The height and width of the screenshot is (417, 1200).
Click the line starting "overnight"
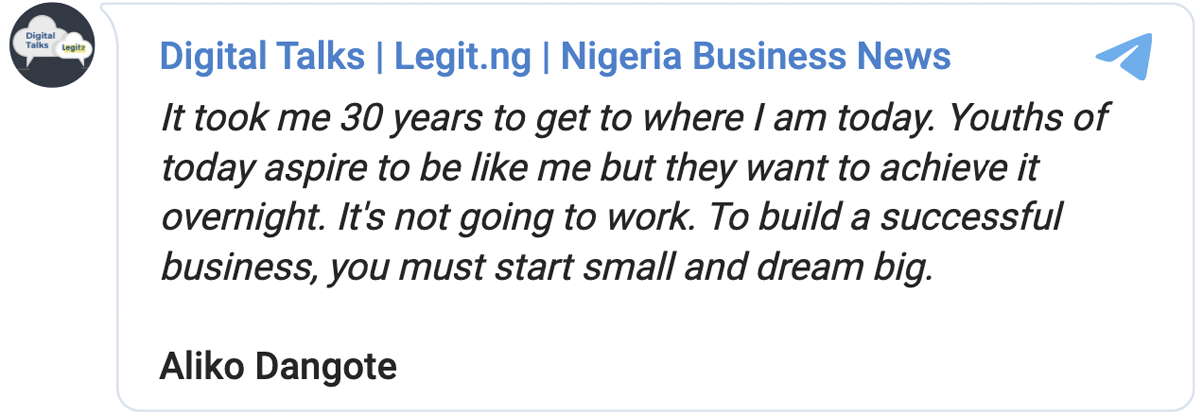[x=610, y=218]
